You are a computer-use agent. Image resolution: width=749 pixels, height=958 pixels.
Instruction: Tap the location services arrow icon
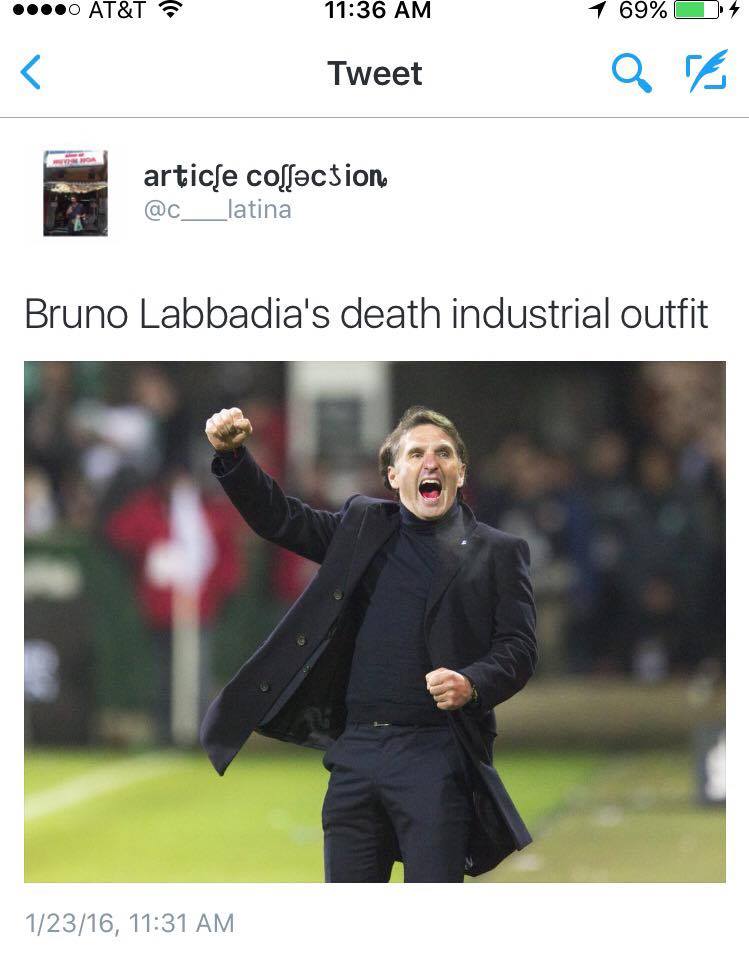[597, 9]
